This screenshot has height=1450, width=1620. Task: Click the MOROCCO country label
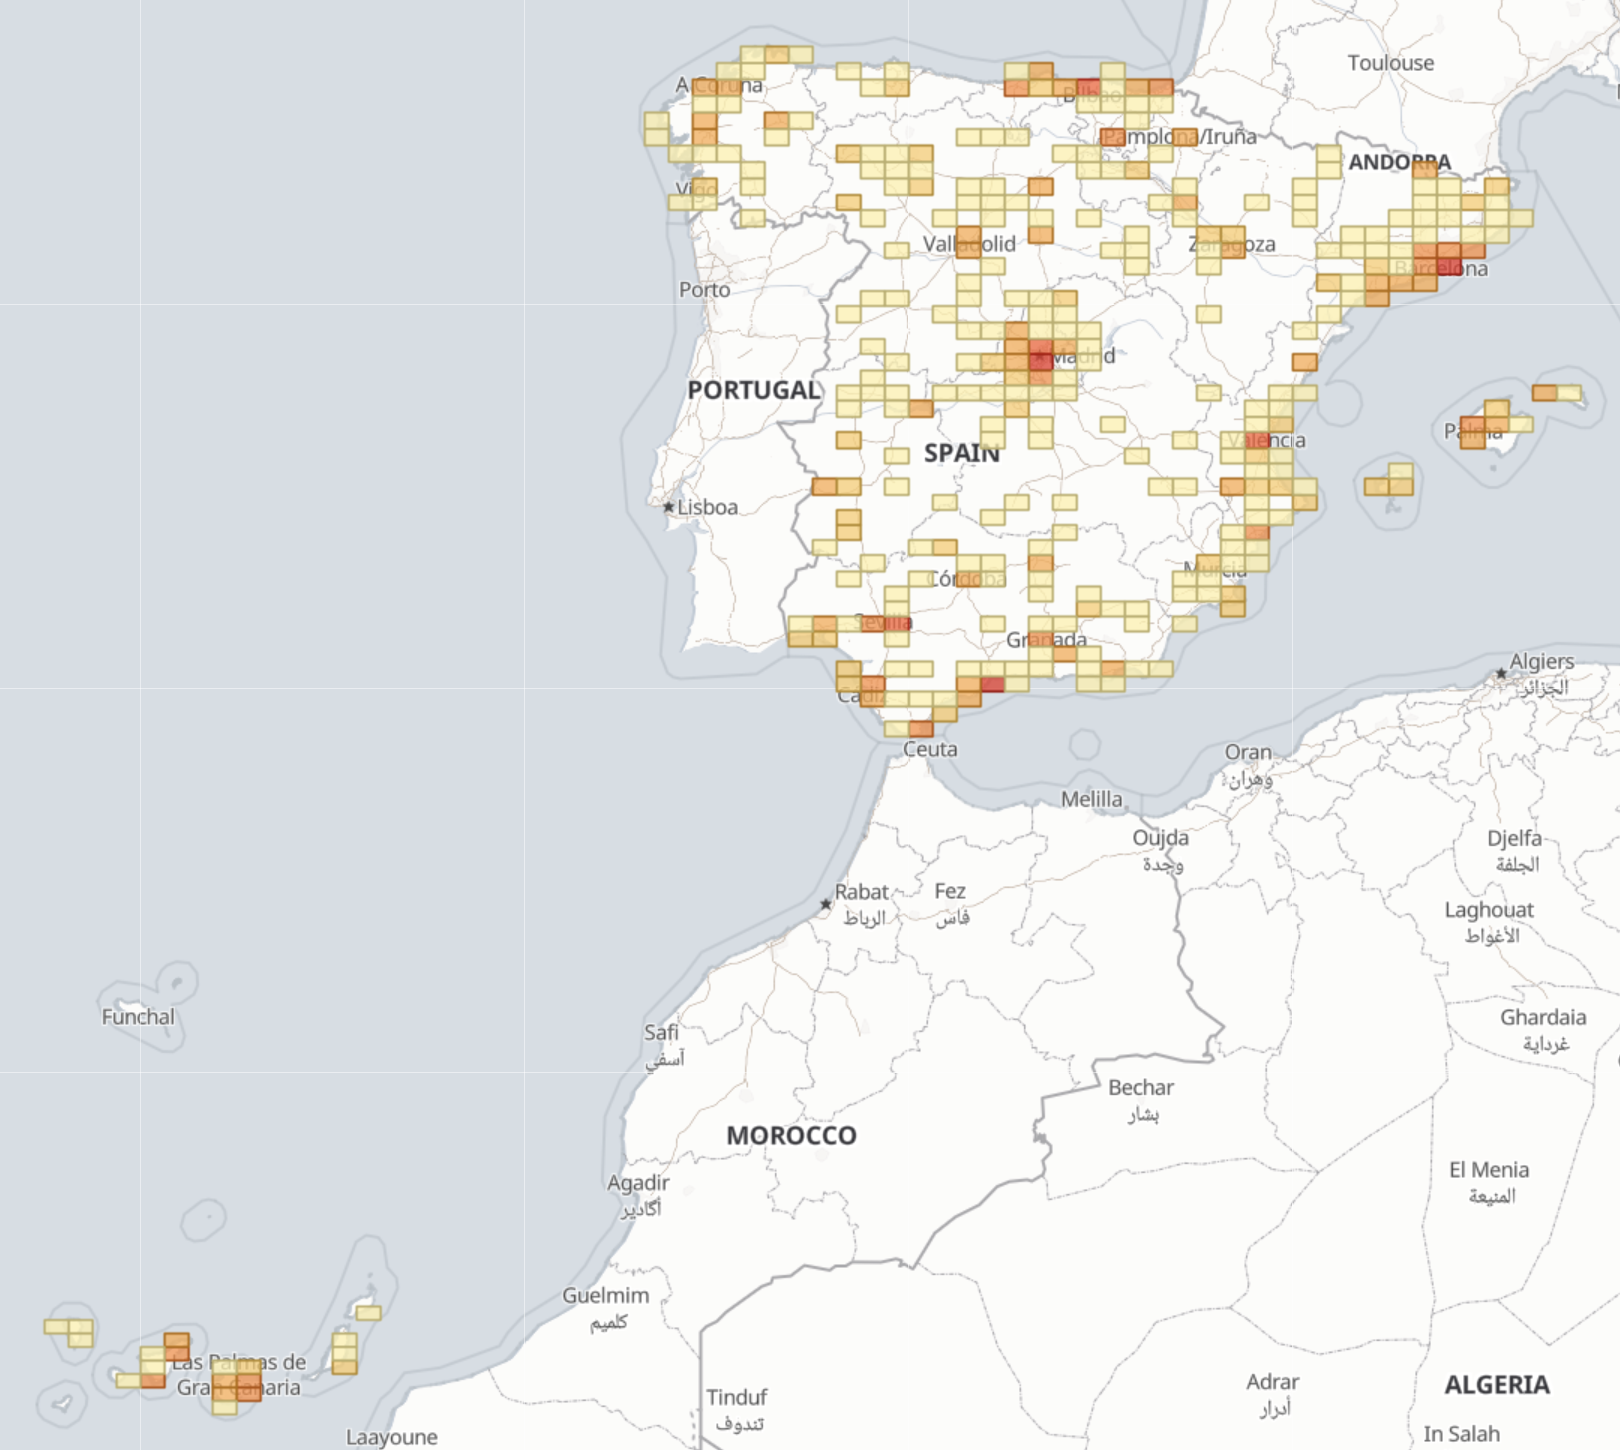coord(791,1135)
